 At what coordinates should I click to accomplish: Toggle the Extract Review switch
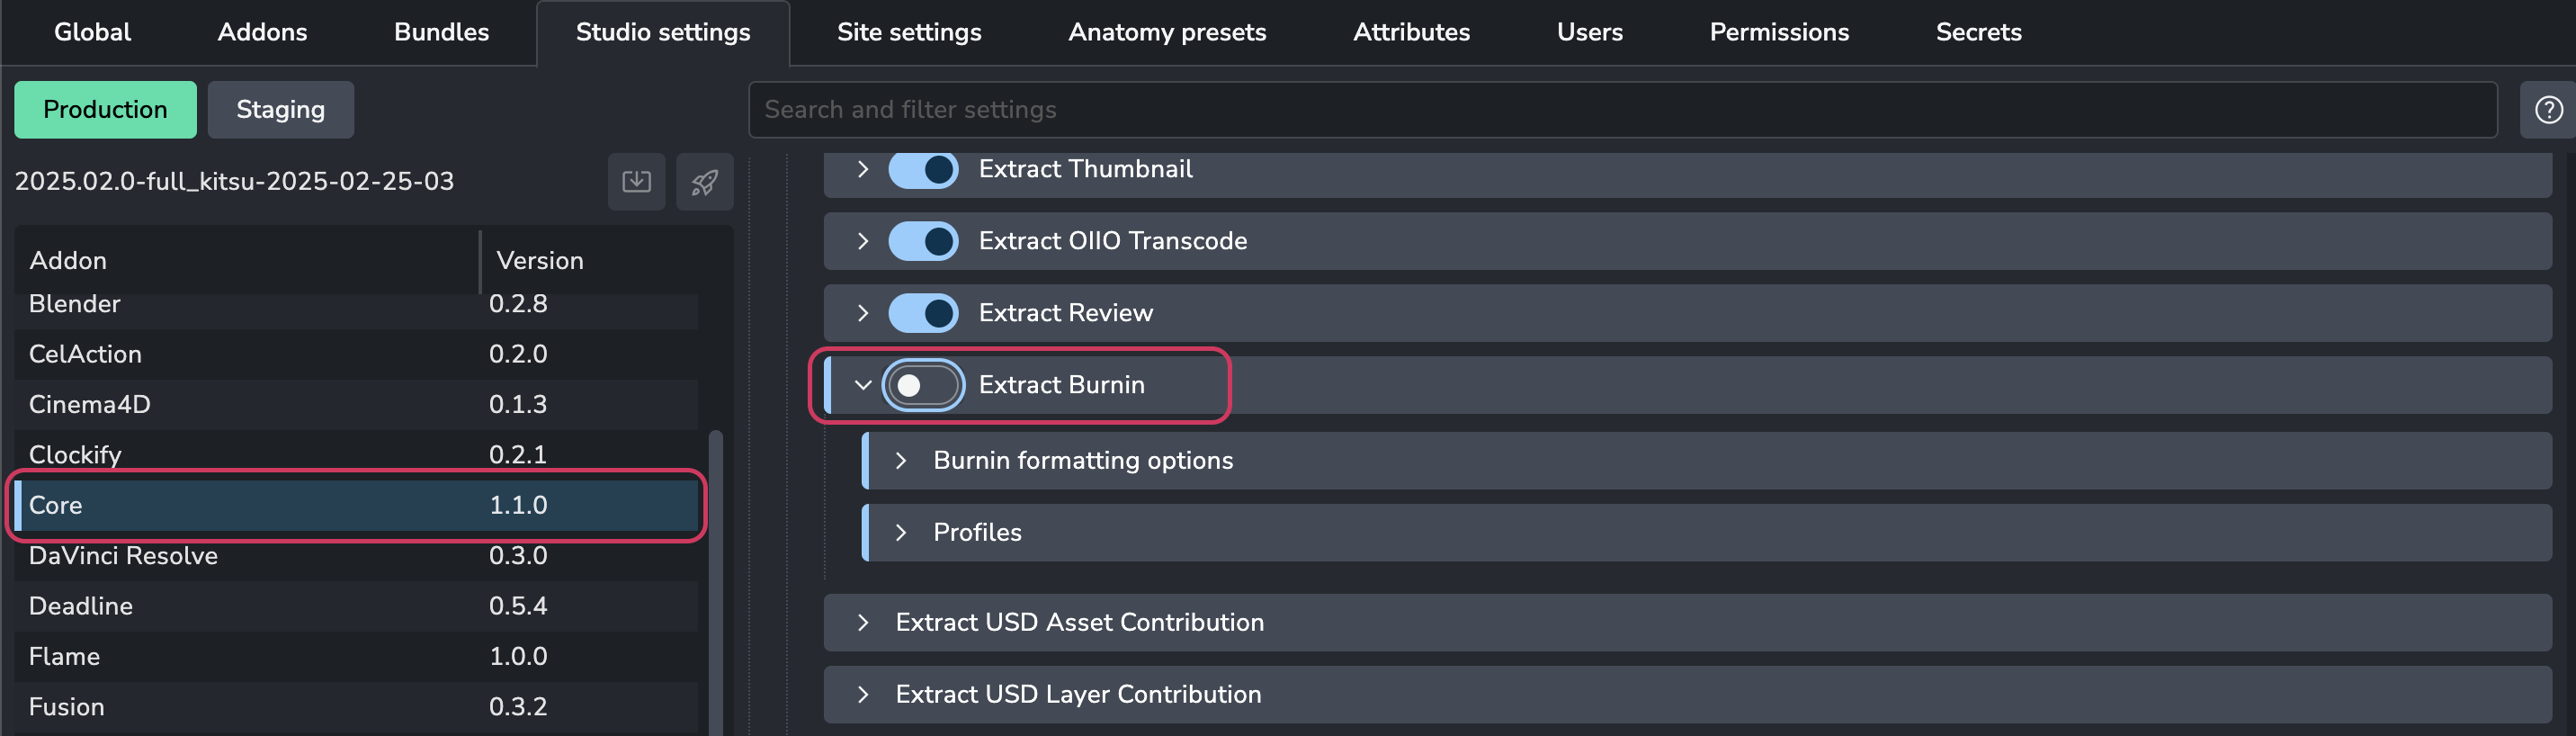(923, 313)
